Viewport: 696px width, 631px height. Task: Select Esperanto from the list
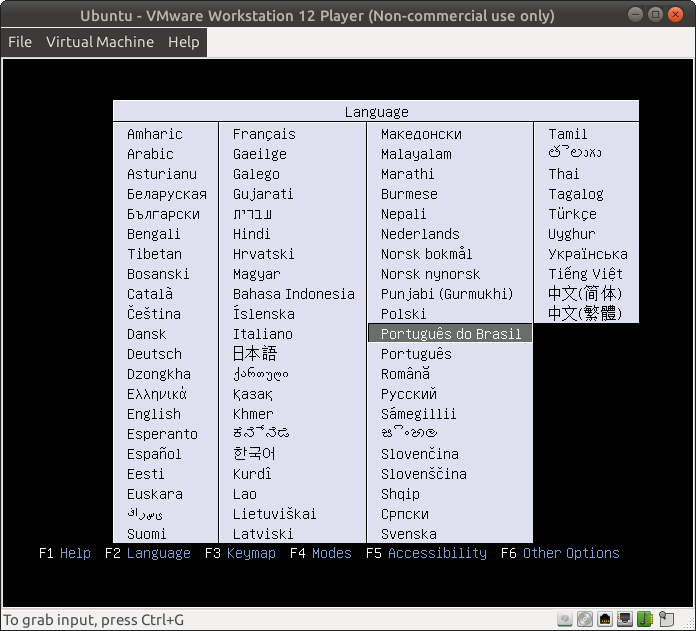(x=162, y=434)
